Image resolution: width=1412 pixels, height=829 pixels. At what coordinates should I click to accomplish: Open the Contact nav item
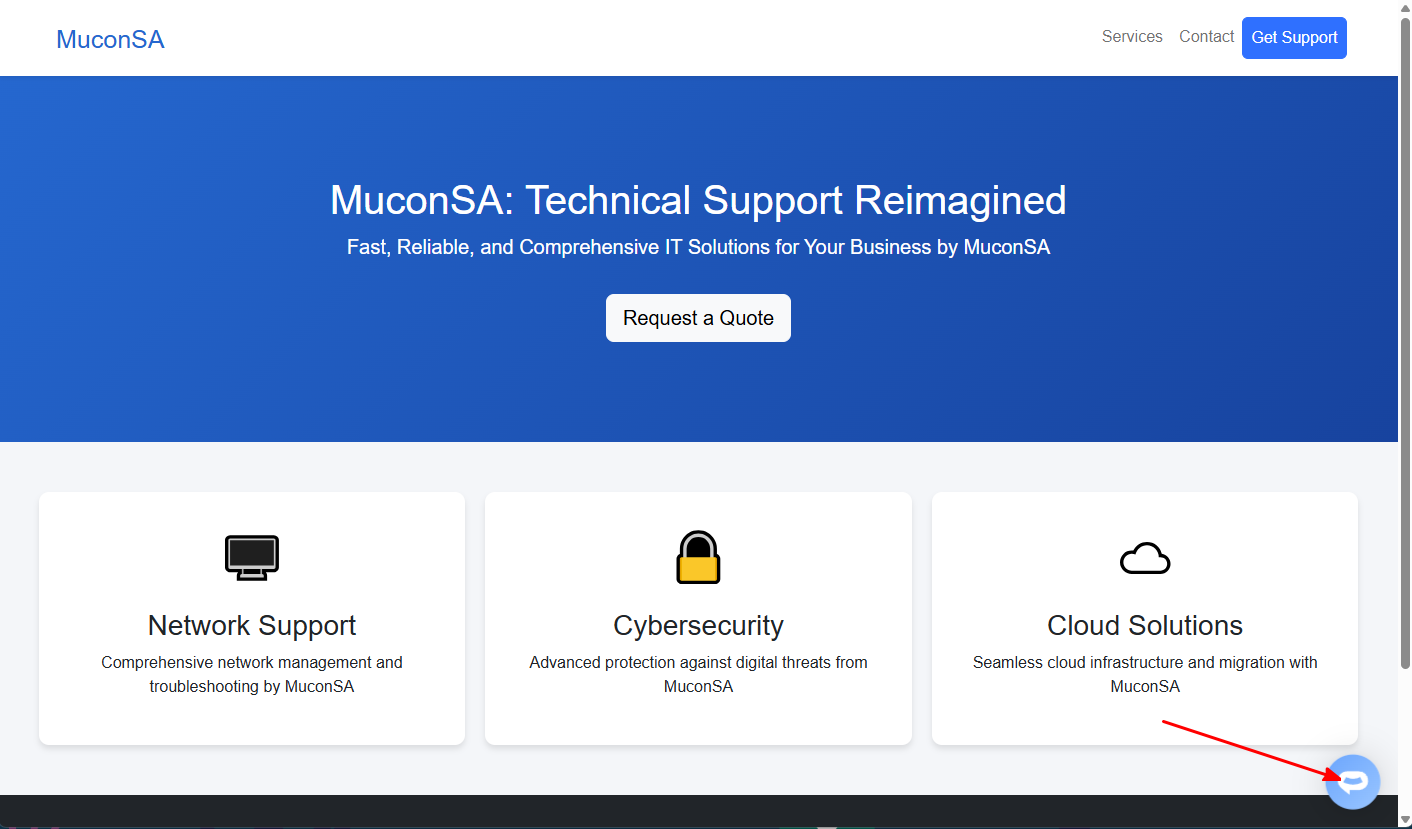pos(1206,37)
